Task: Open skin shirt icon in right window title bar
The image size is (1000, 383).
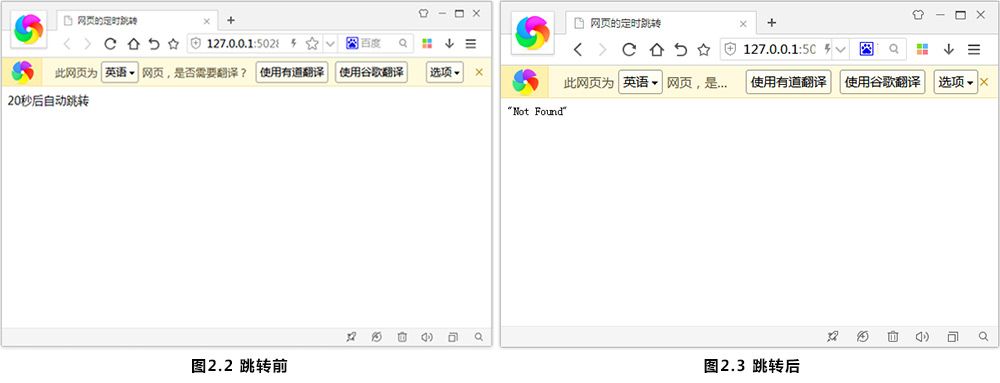Action: 918,15
